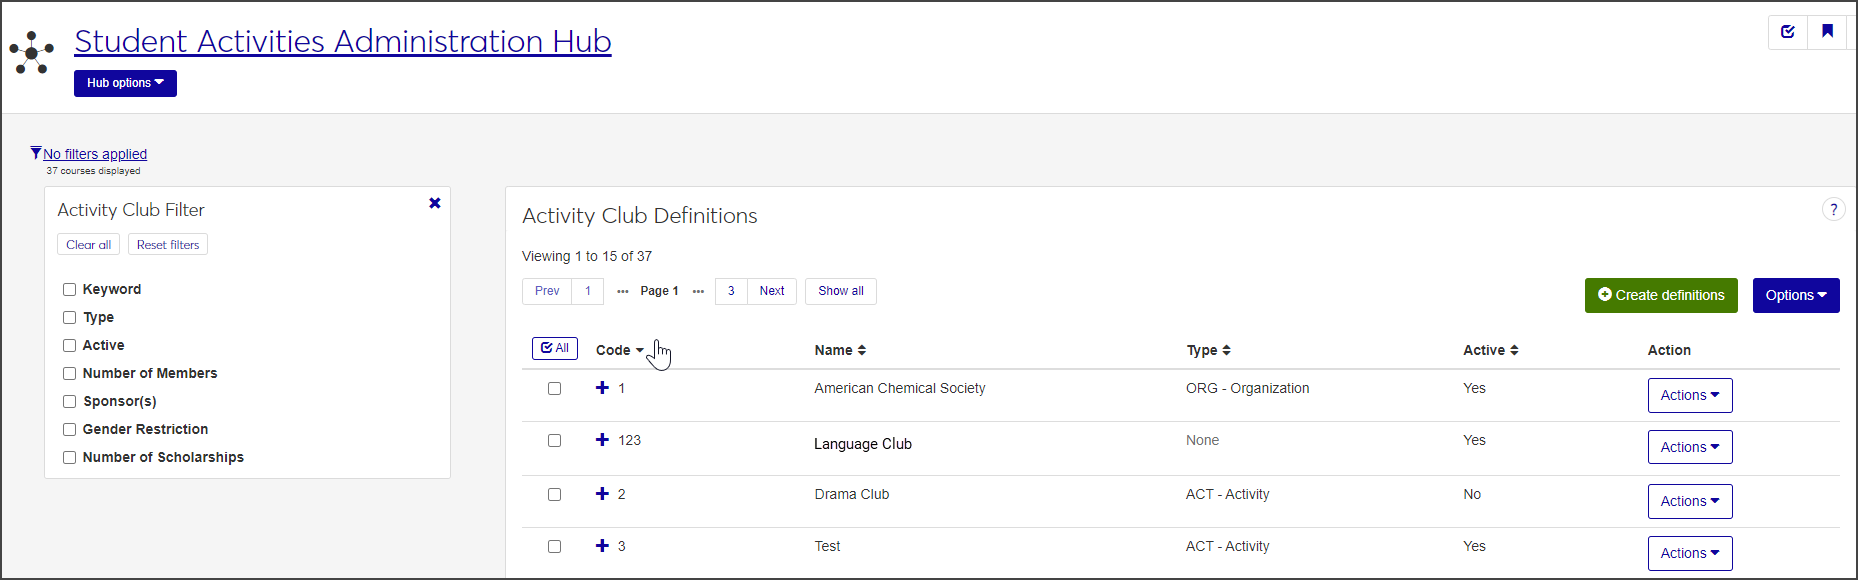Open the Hub options dropdown
The image size is (1858, 580).
(x=125, y=83)
